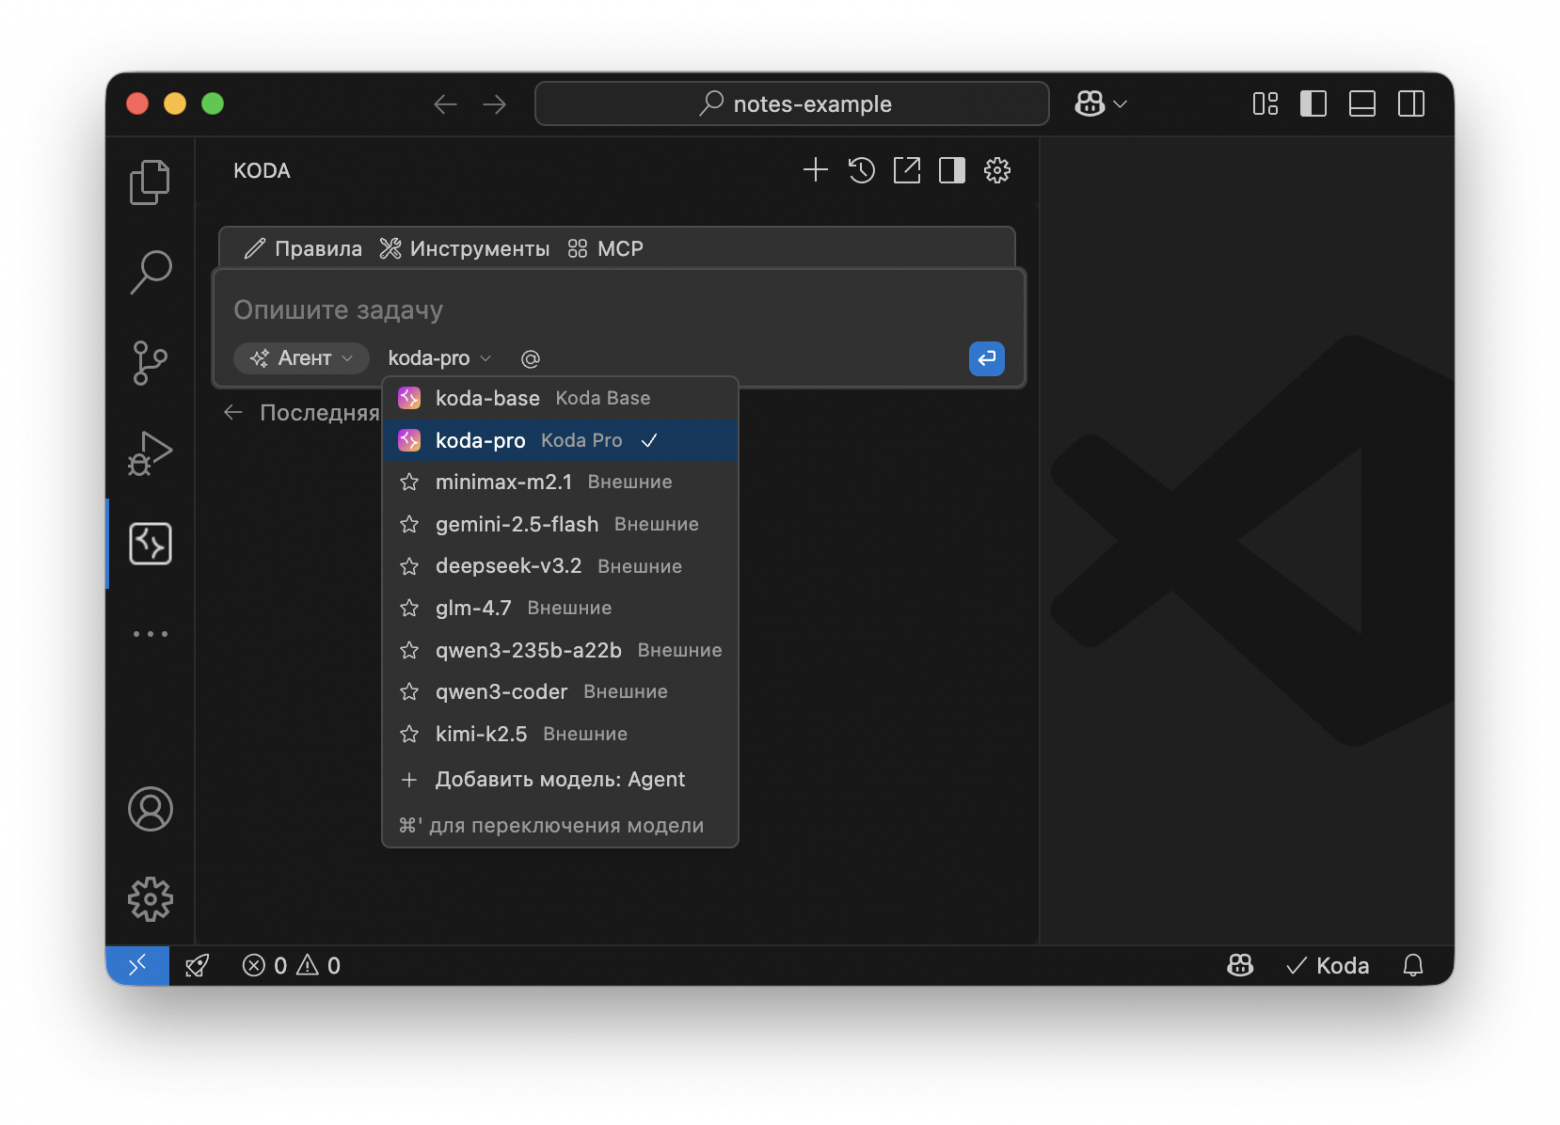Favorite the minimax-m2.1 model star
This screenshot has width=1560, height=1125.
pos(409,482)
